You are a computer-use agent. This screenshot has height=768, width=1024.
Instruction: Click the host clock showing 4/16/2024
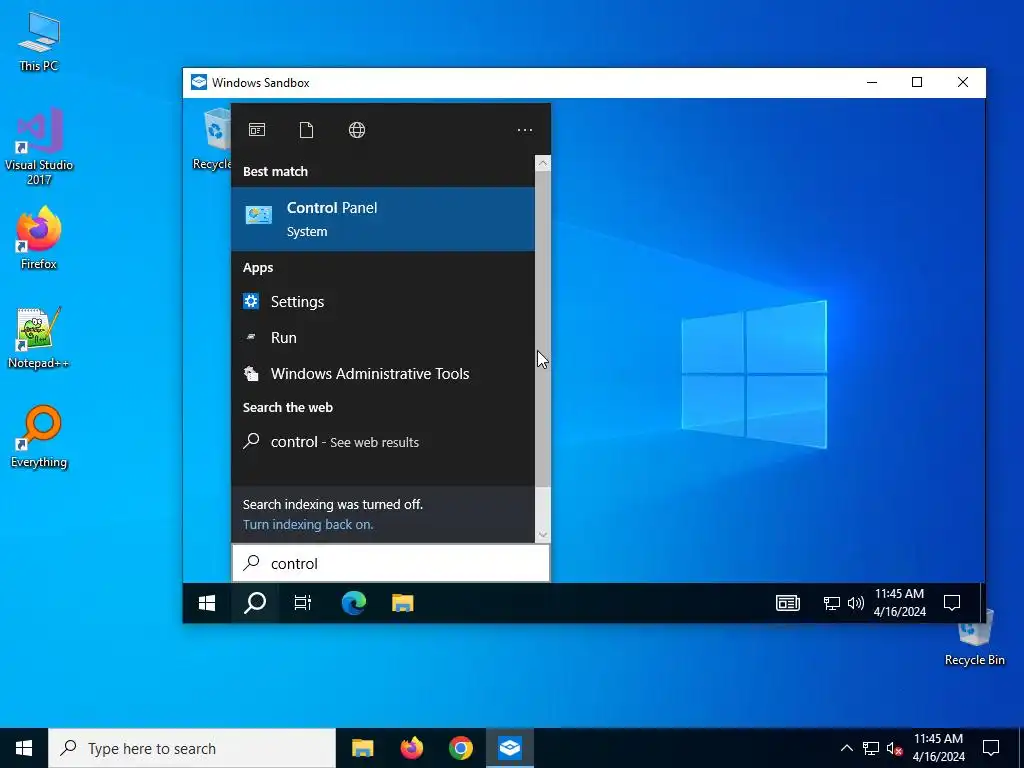click(x=938, y=748)
